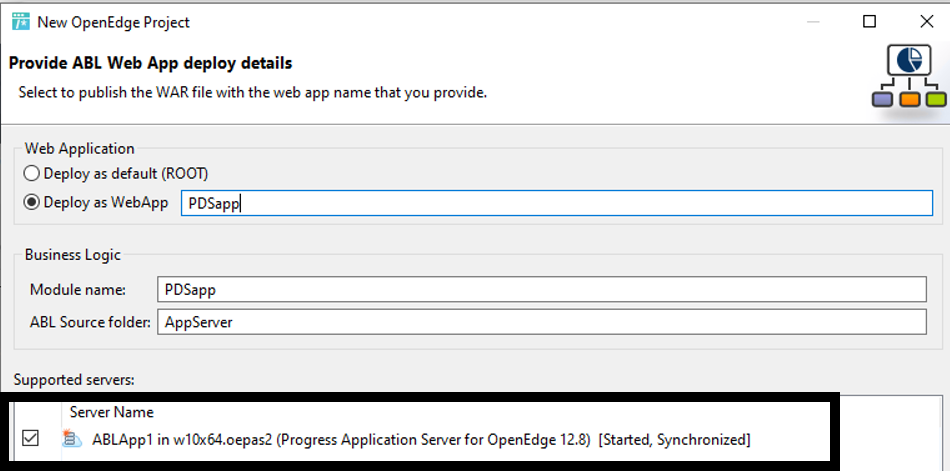Uncheck the ABLApp1 server checkbox
Image resolution: width=950 pixels, height=471 pixels.
pos(30,438)
